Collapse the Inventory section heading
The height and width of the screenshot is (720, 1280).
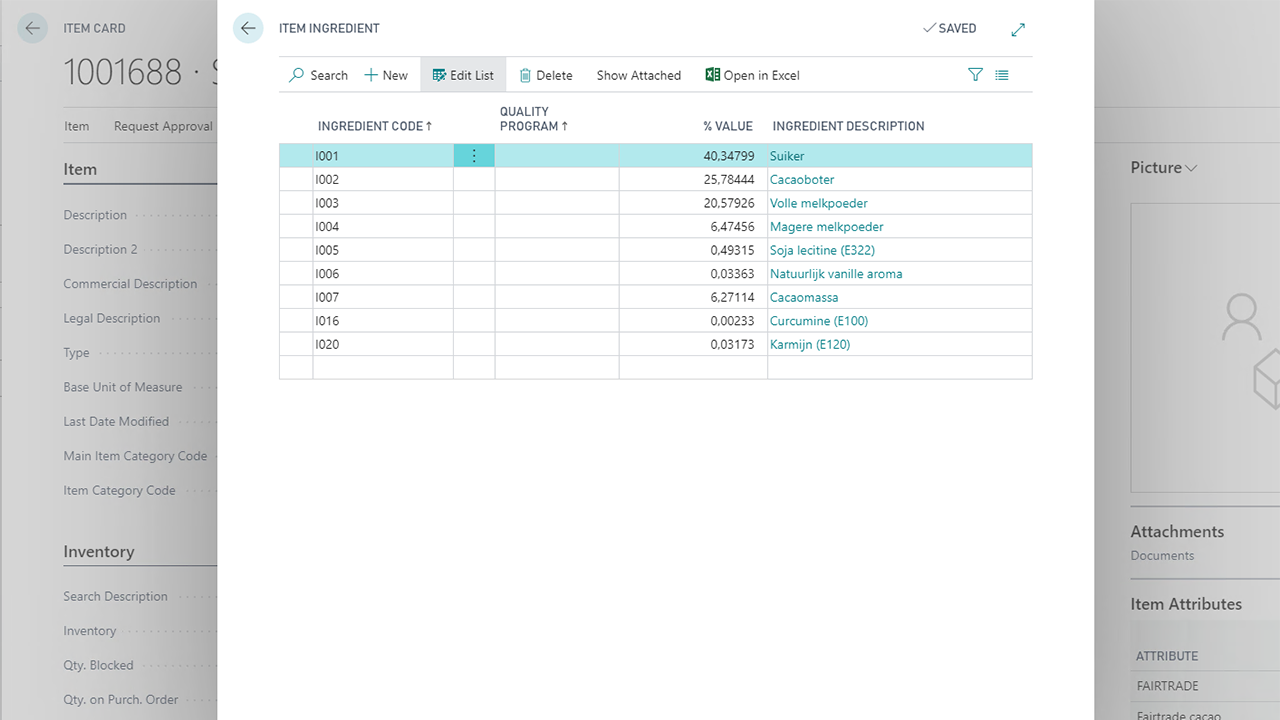98,551
